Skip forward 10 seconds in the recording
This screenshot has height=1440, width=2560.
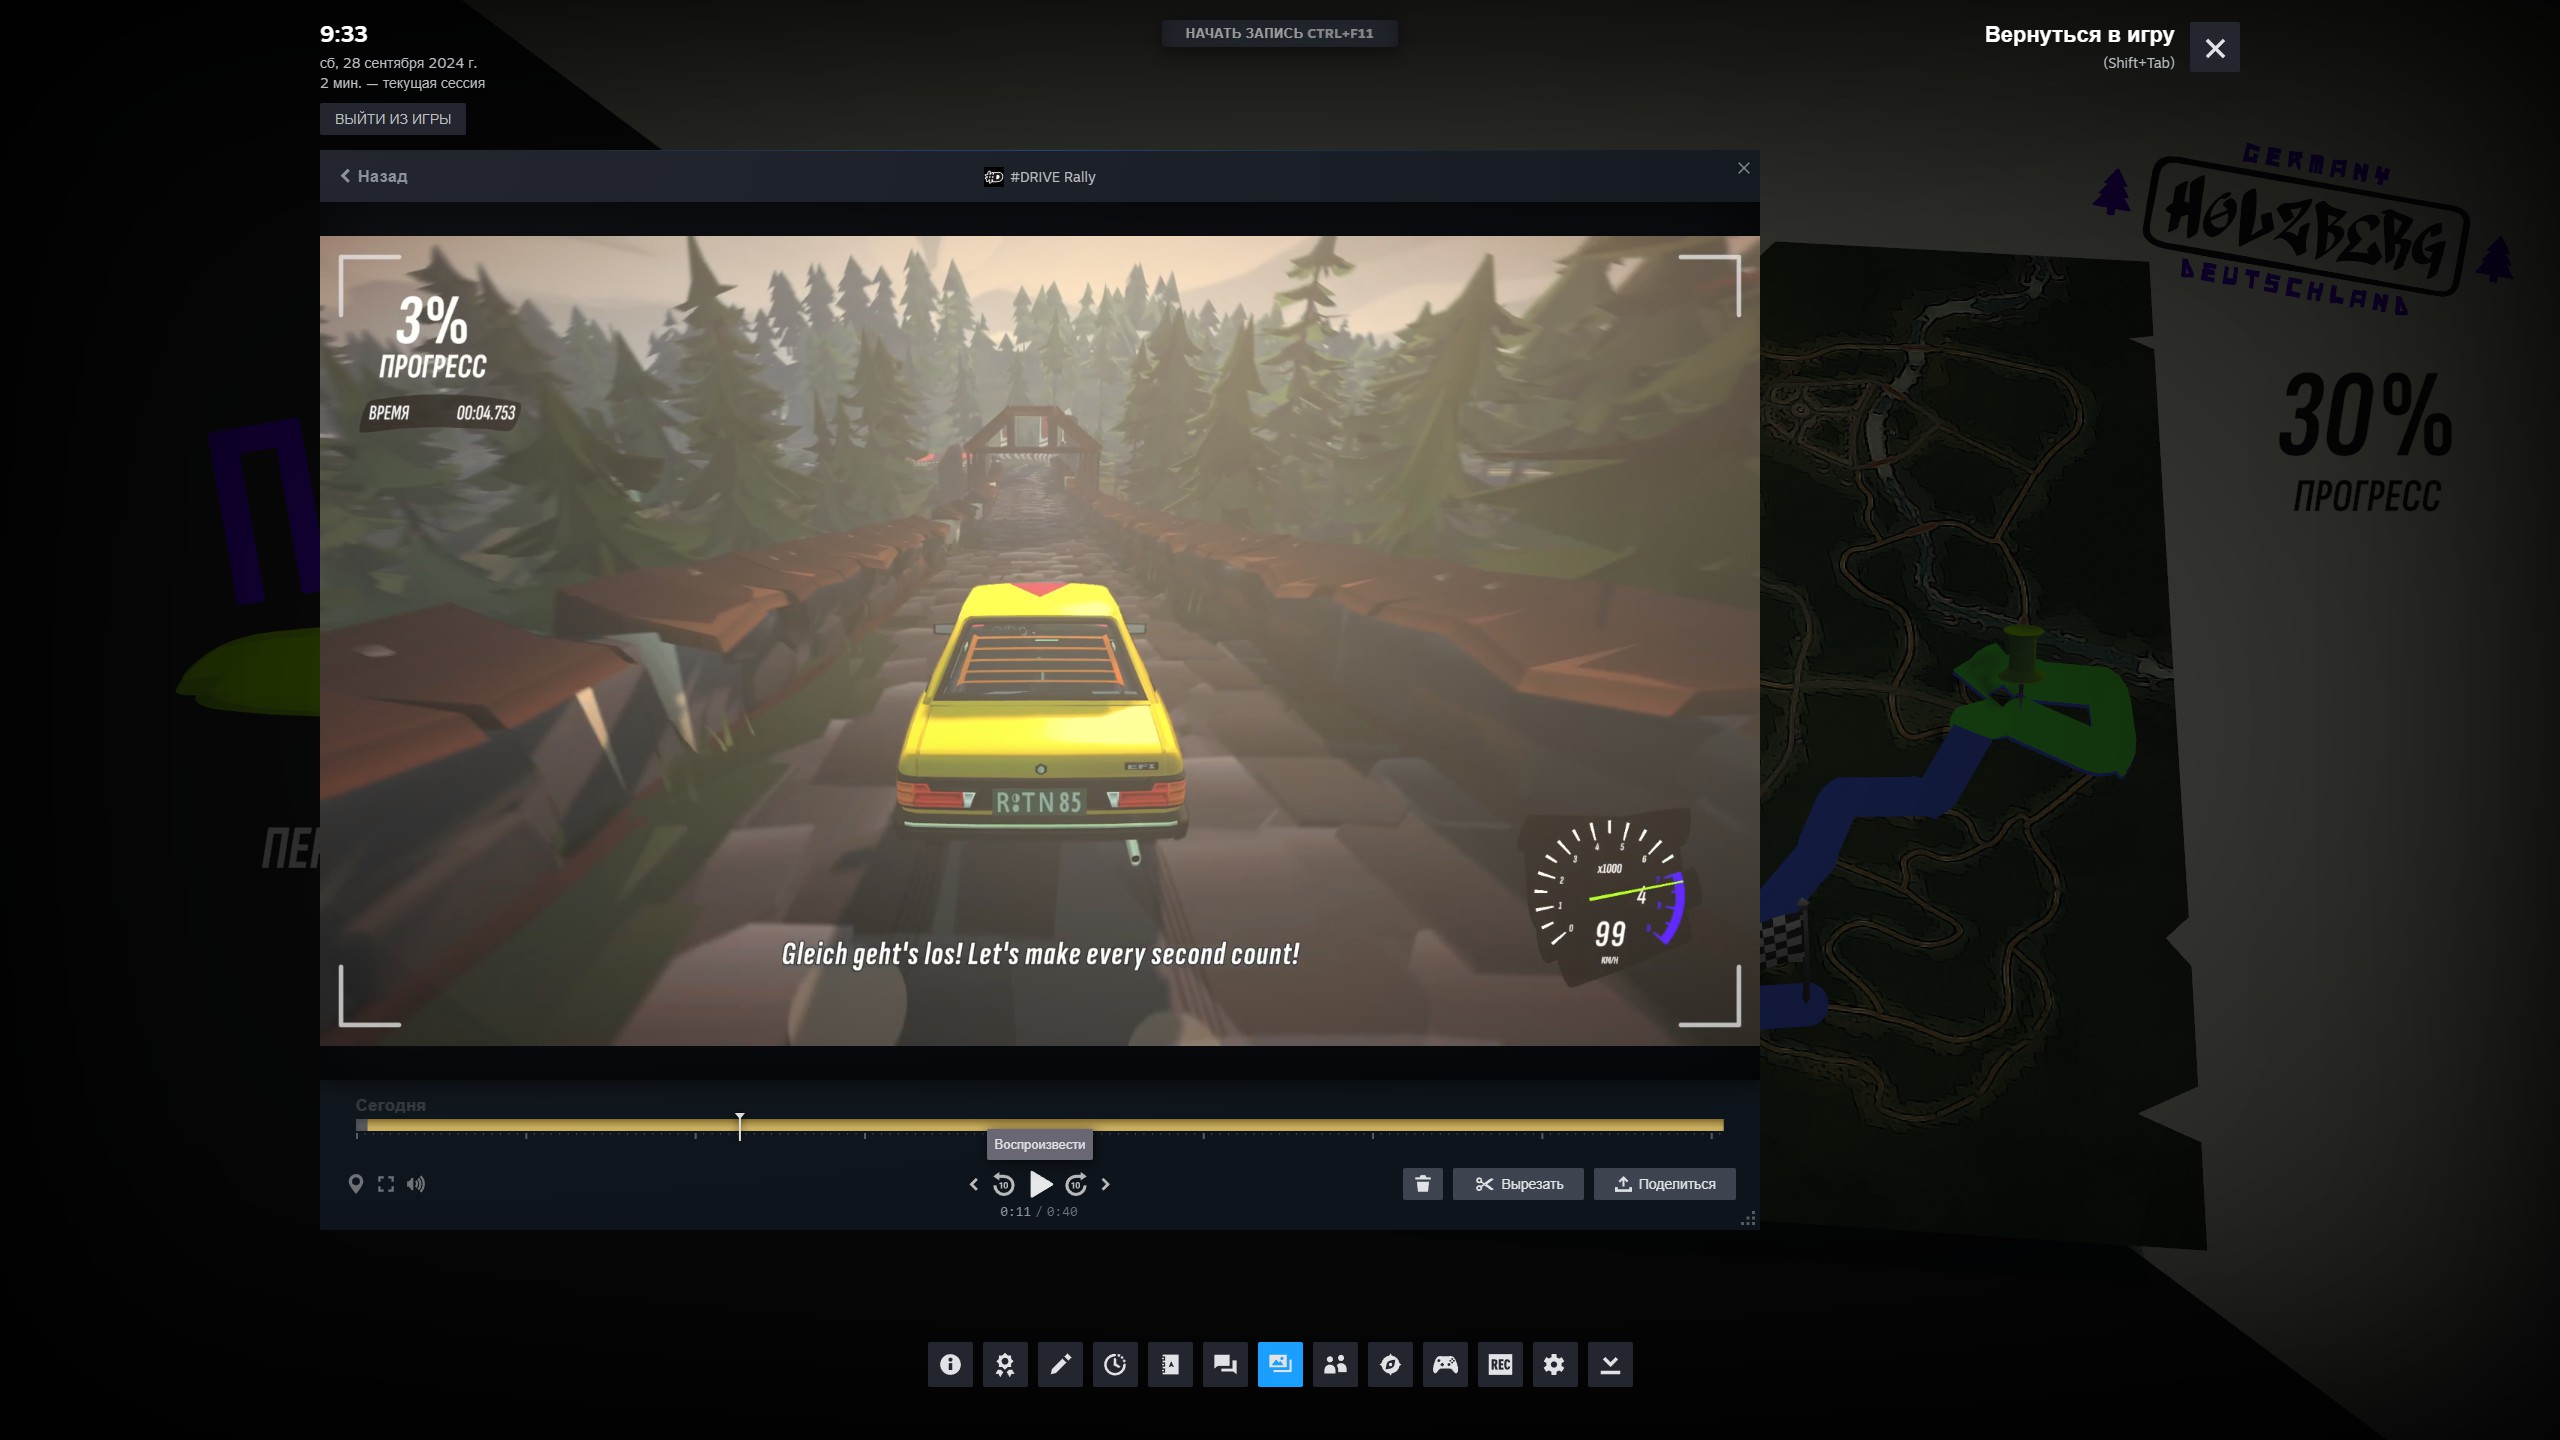coord(1076,1185)
